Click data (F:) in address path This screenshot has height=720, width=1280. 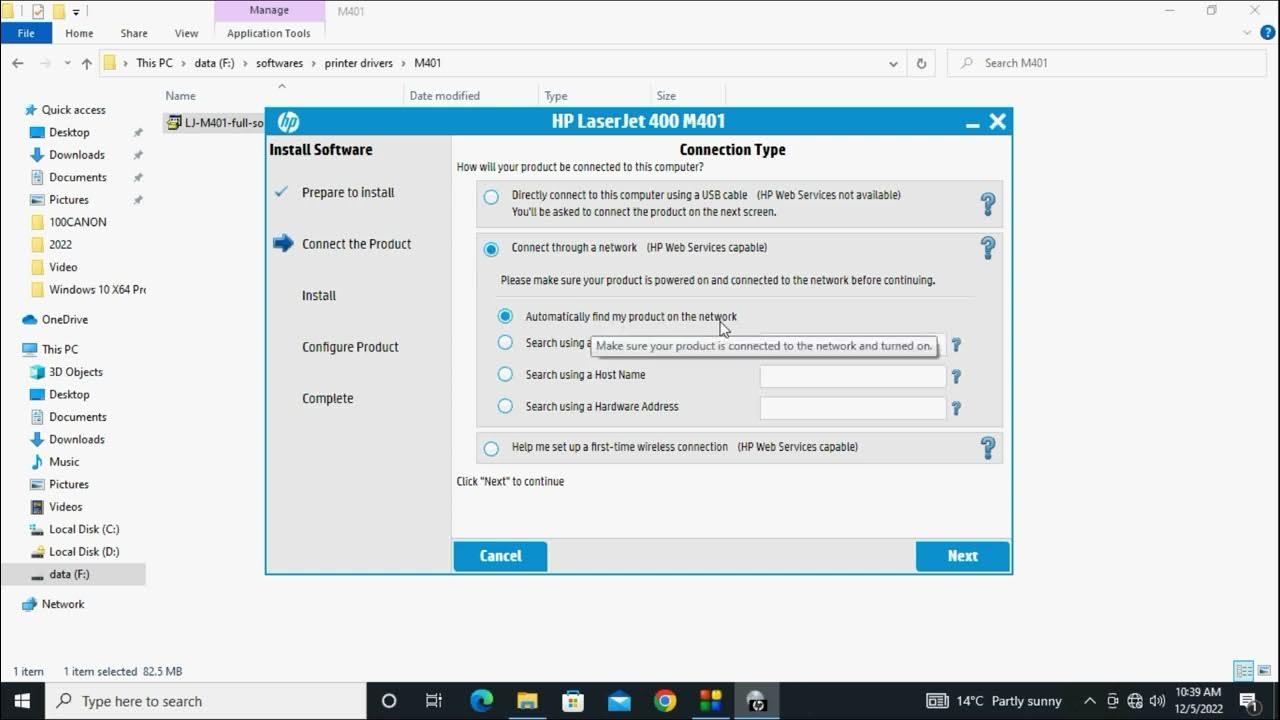coord(215,63)
